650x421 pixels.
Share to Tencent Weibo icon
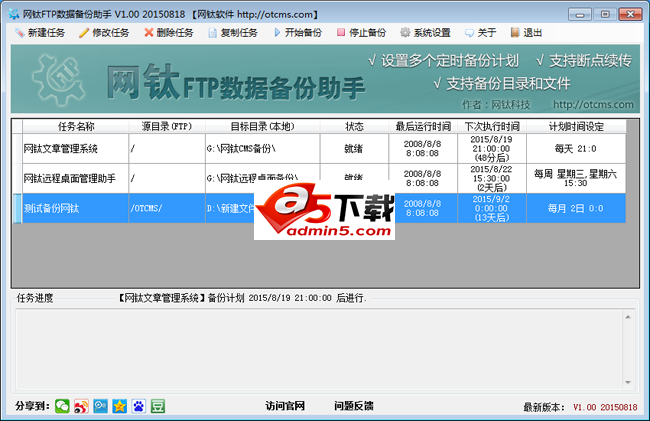coord(100,406)
